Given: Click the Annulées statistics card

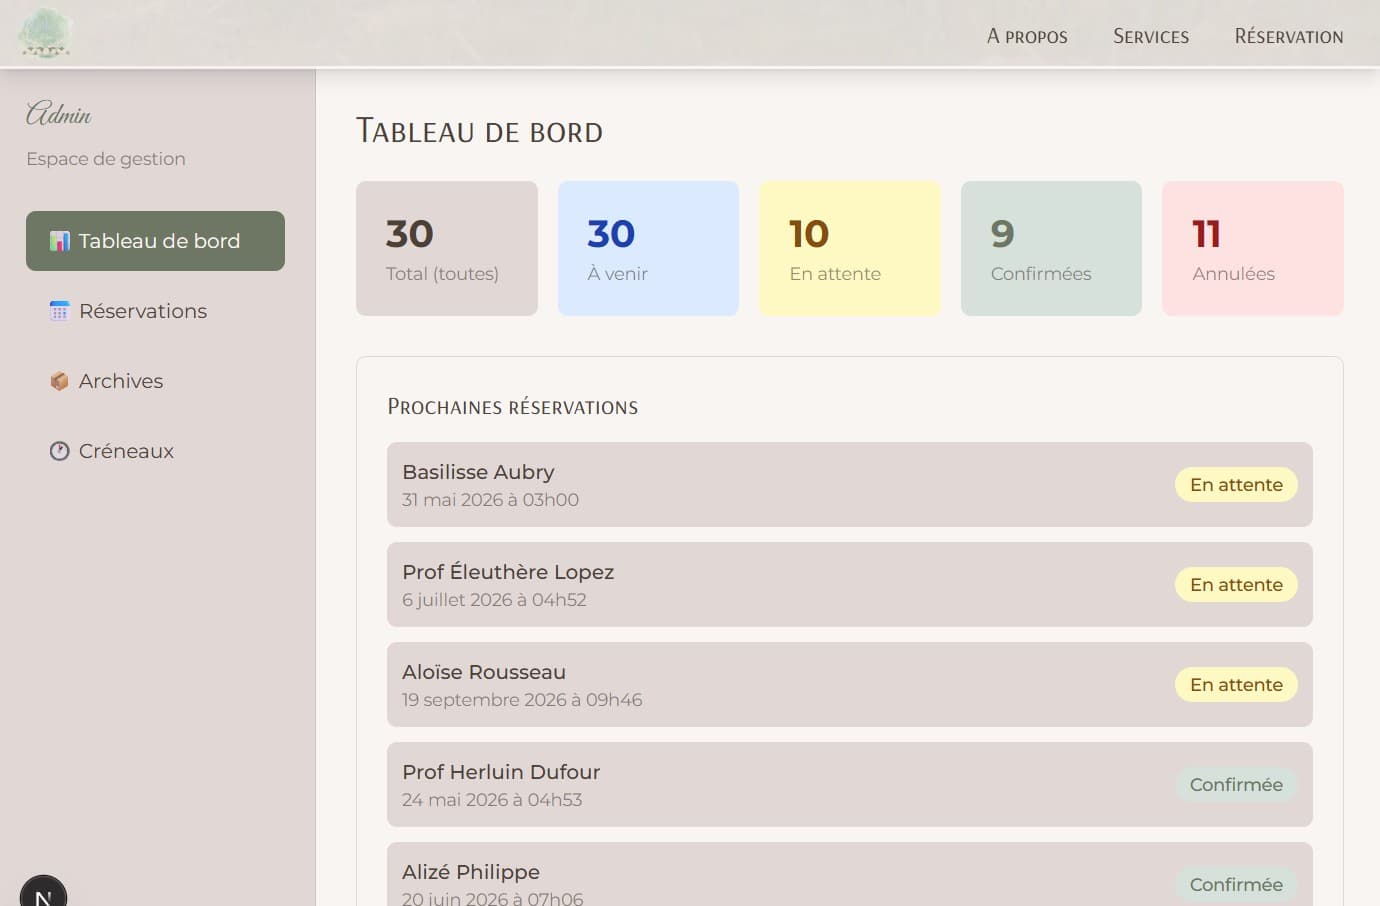Looking at the screenshot, I should click(x=1252, y=247).
